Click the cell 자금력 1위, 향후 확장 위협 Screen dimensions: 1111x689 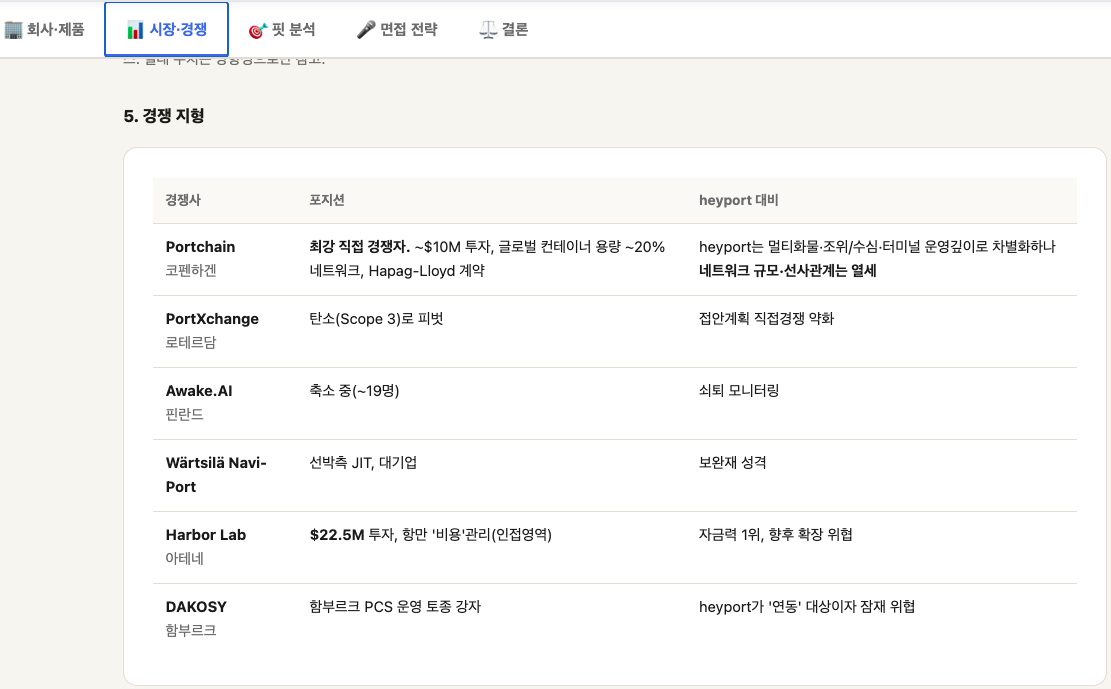(776, 535)
